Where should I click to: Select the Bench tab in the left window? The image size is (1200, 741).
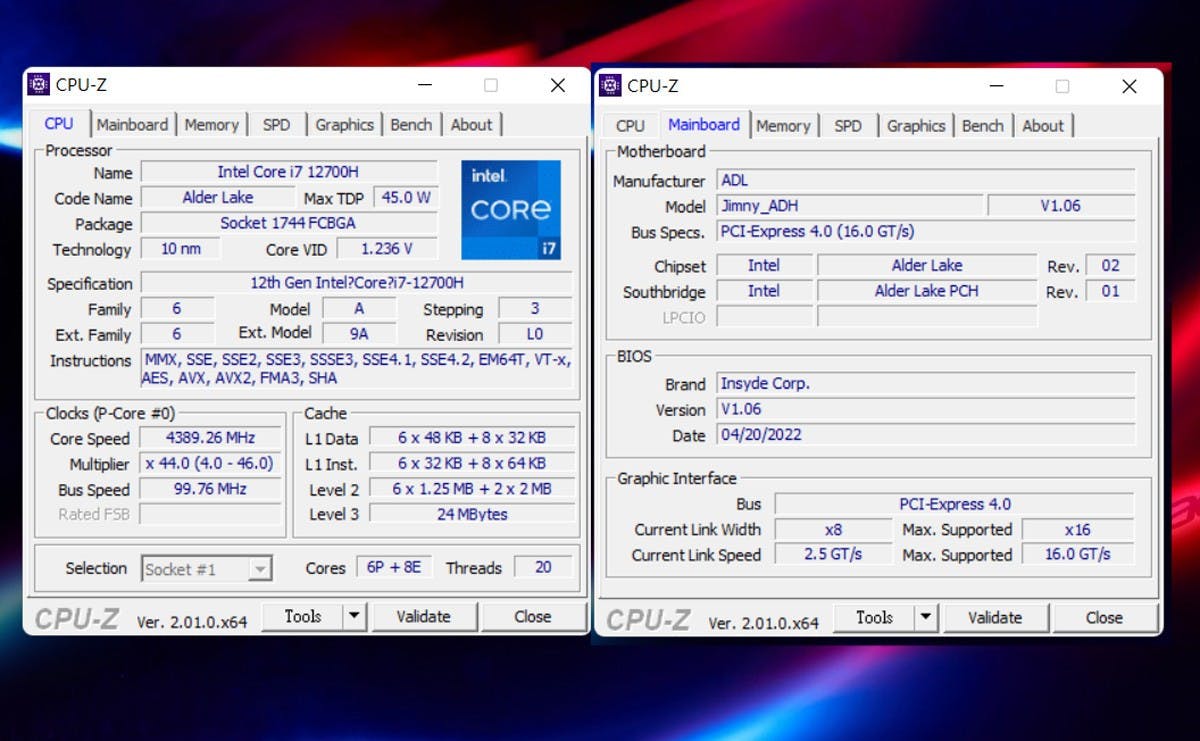pos(411,125)
